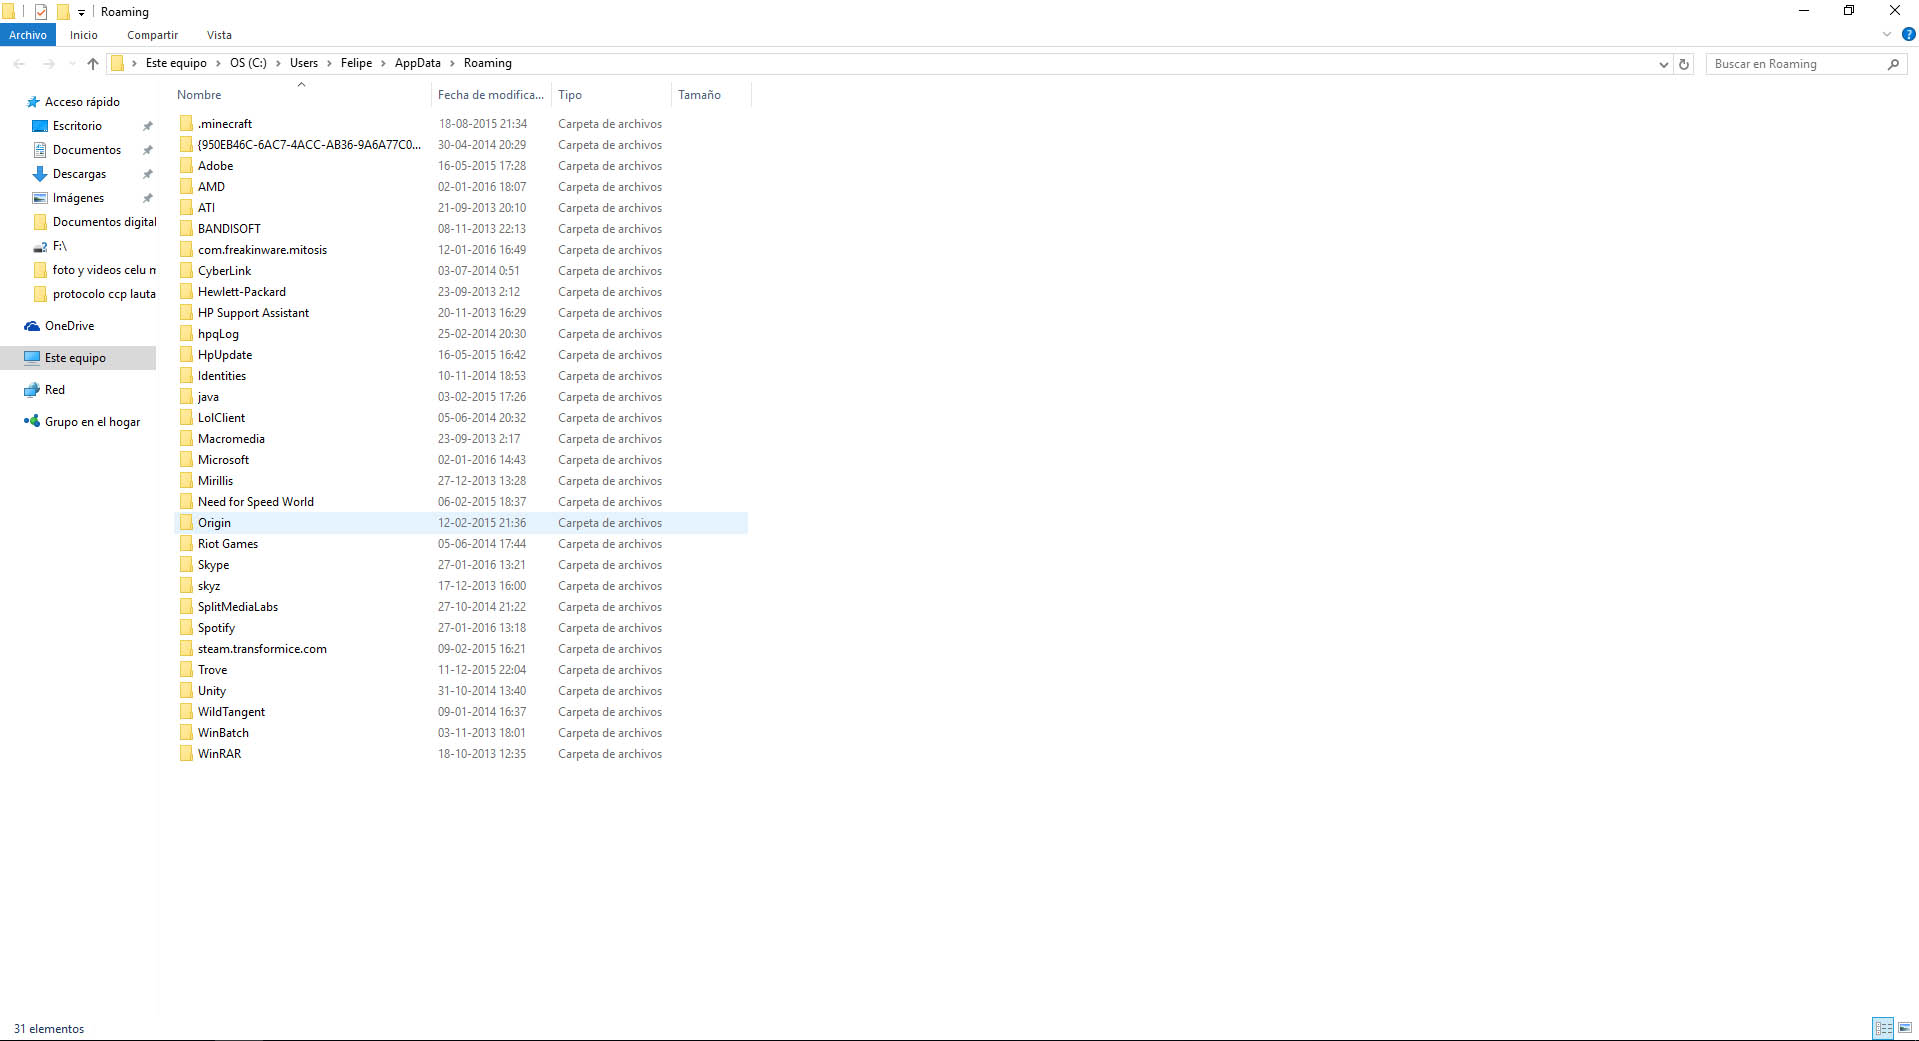This screenshot has width=1919, height=1041.
Task: Select the Spotify folder icon
Action: [186, 628]
